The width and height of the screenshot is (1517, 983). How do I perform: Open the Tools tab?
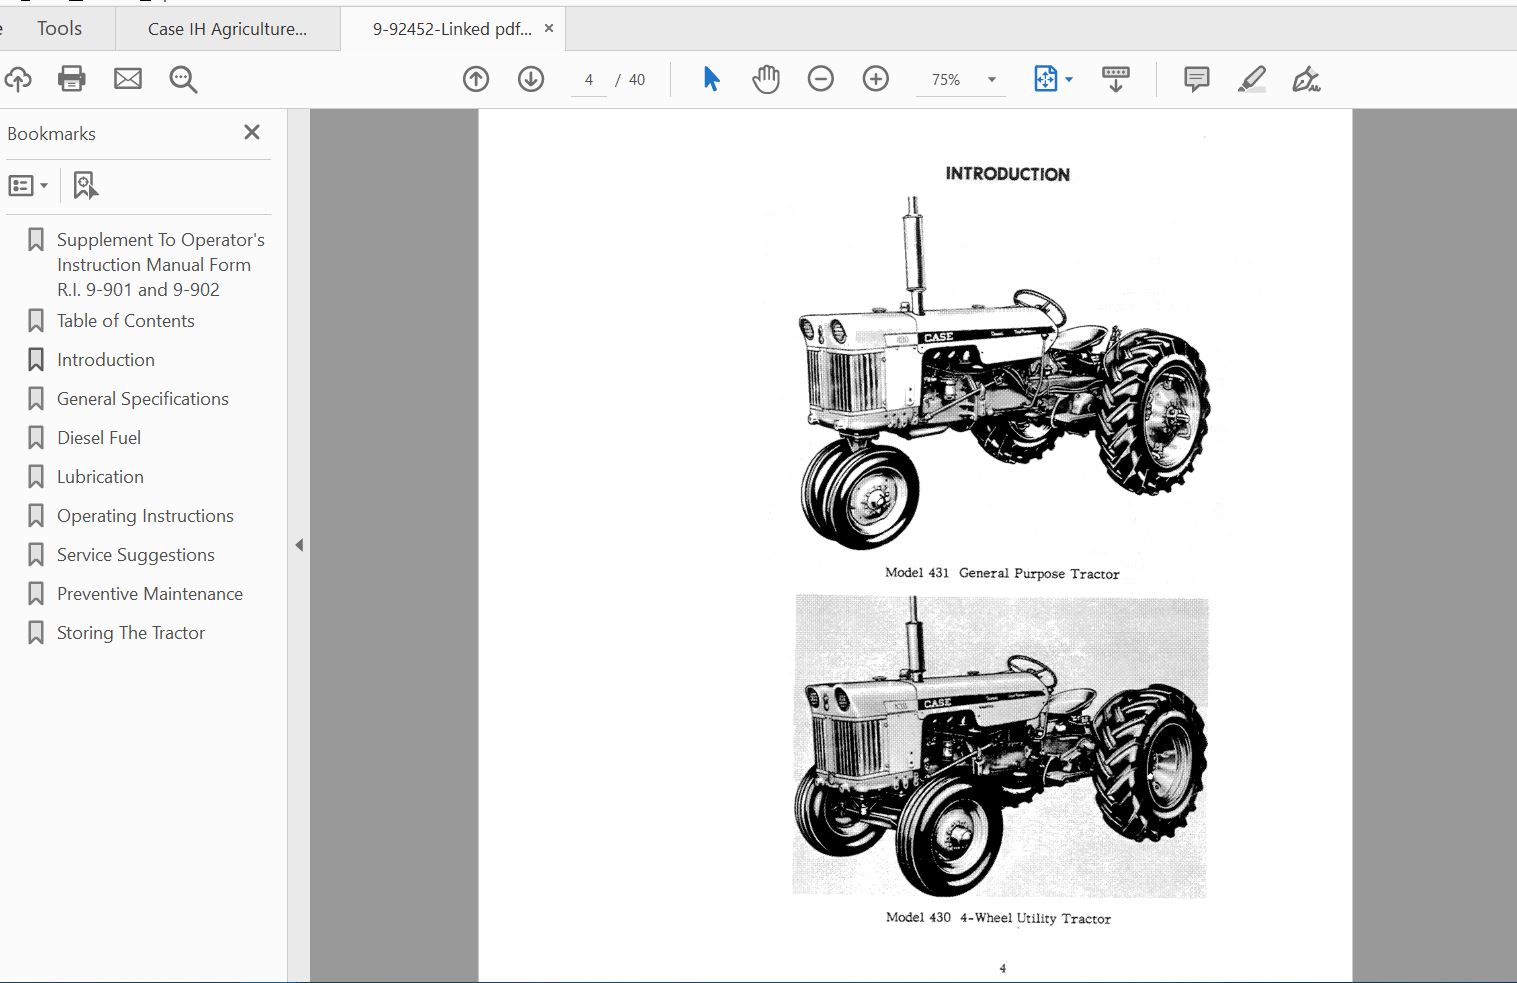click(x=59, y=29)
